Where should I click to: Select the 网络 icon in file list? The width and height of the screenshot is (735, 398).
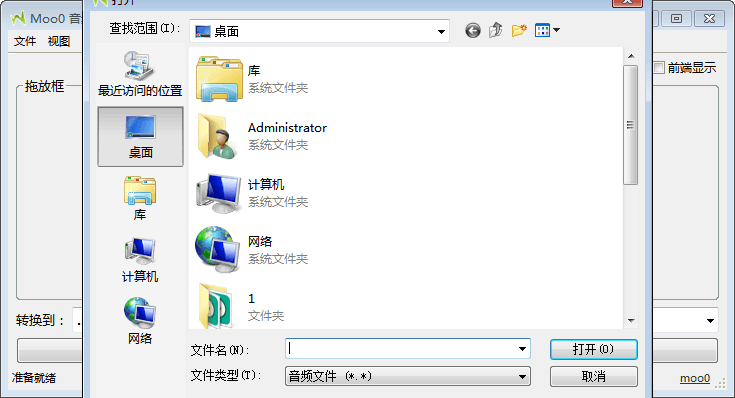click(x=218, y=250)
